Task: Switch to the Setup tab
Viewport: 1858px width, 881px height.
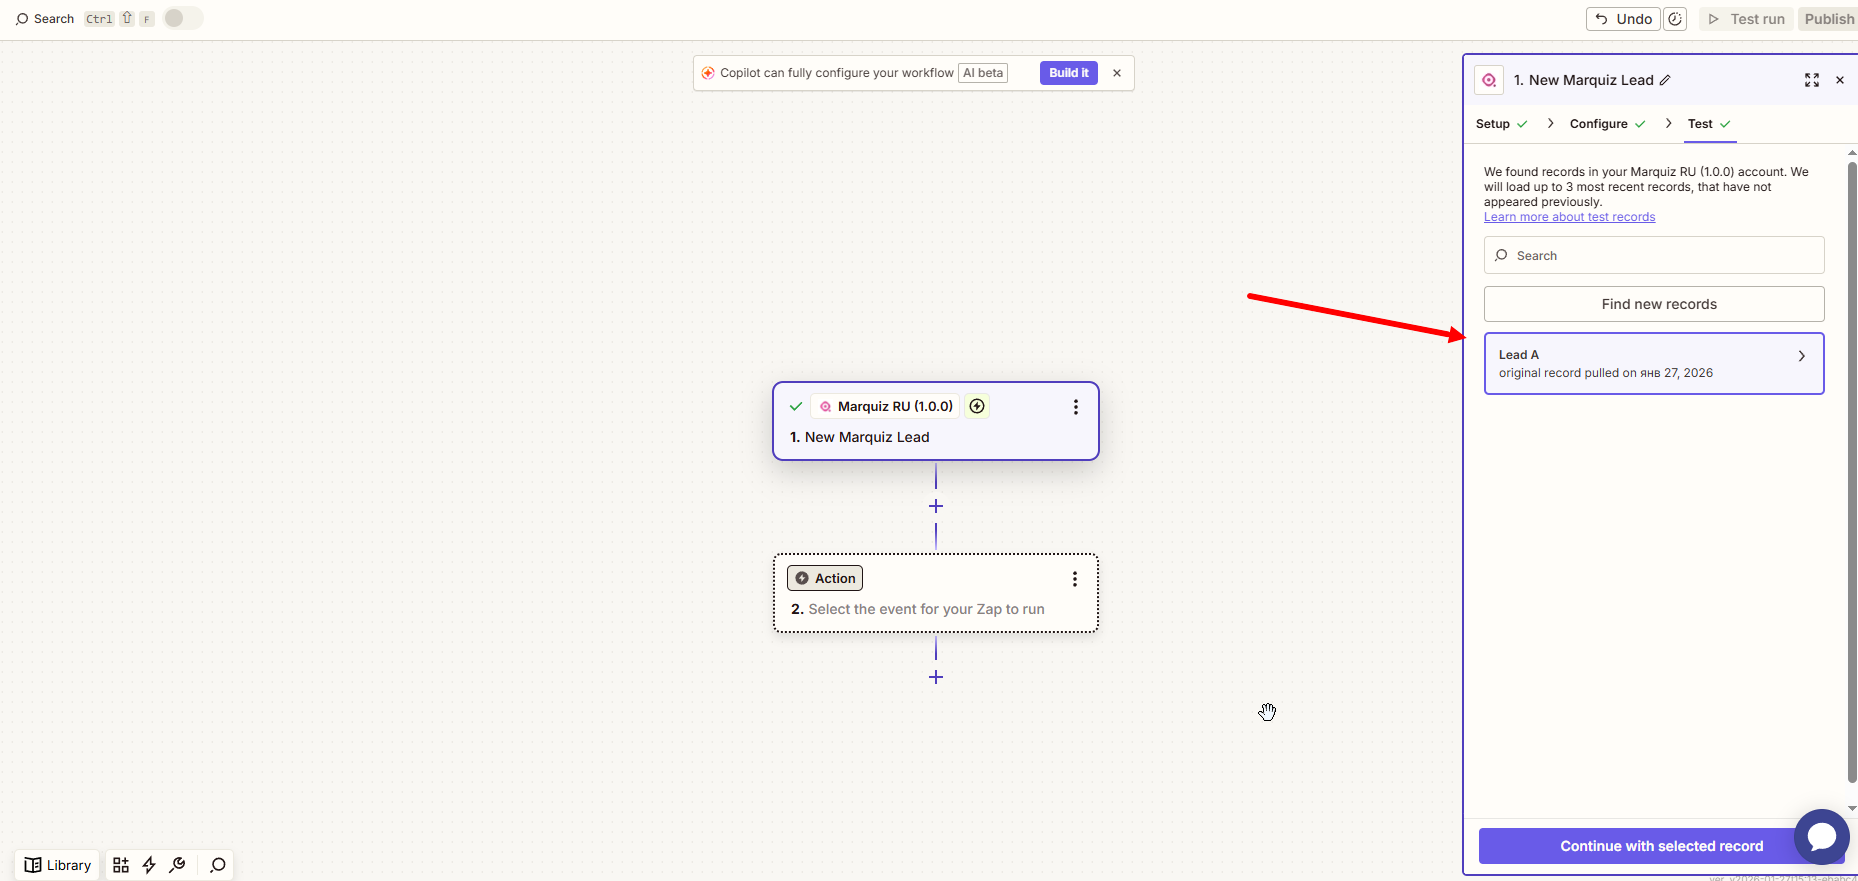Action: coord(1493,124)
